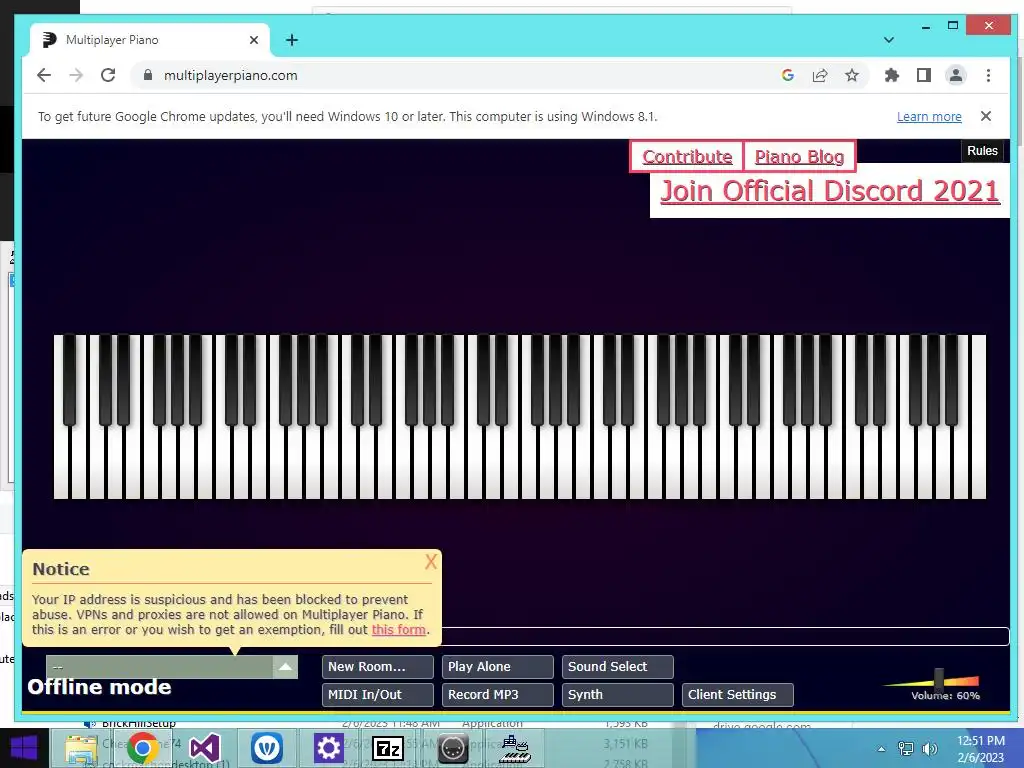
Task: Toggle Chrome side panel icon
Action: click(923, 75)
